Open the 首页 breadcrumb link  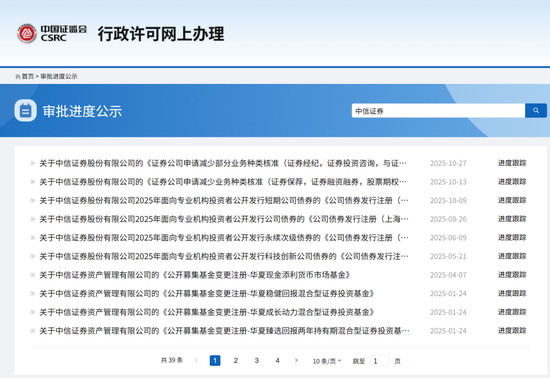pos(28,76)
